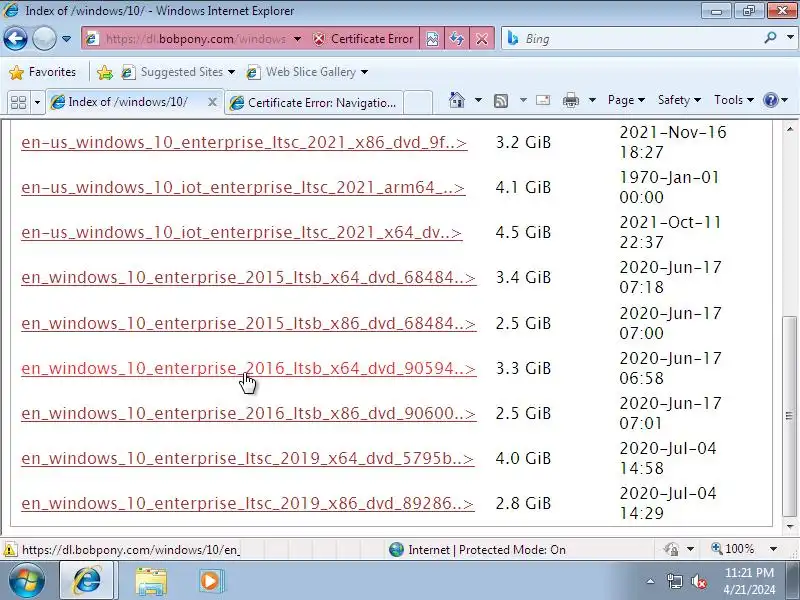Image resolution: width=800 pixels, height=600 pixels.
Task: Click the search magnifier icon
Action: tap(770, 38)
